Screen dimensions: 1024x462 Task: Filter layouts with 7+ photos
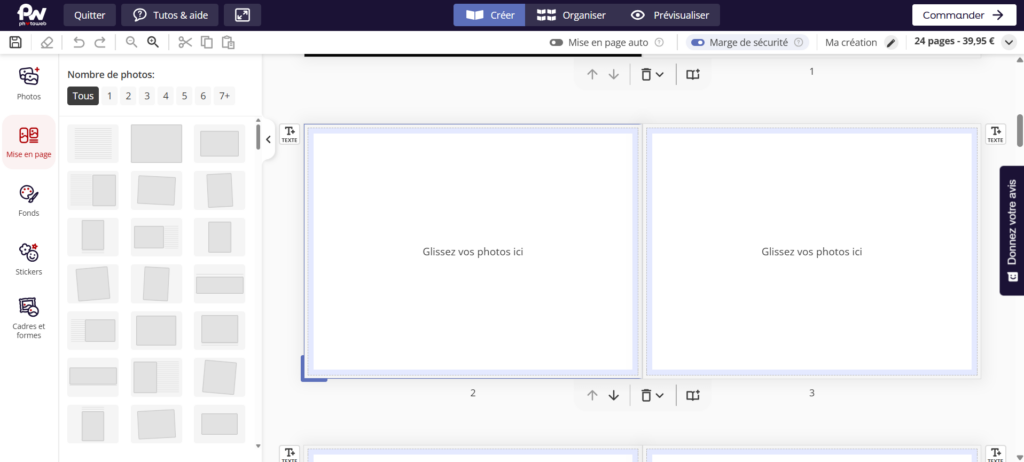coord(224,96)
